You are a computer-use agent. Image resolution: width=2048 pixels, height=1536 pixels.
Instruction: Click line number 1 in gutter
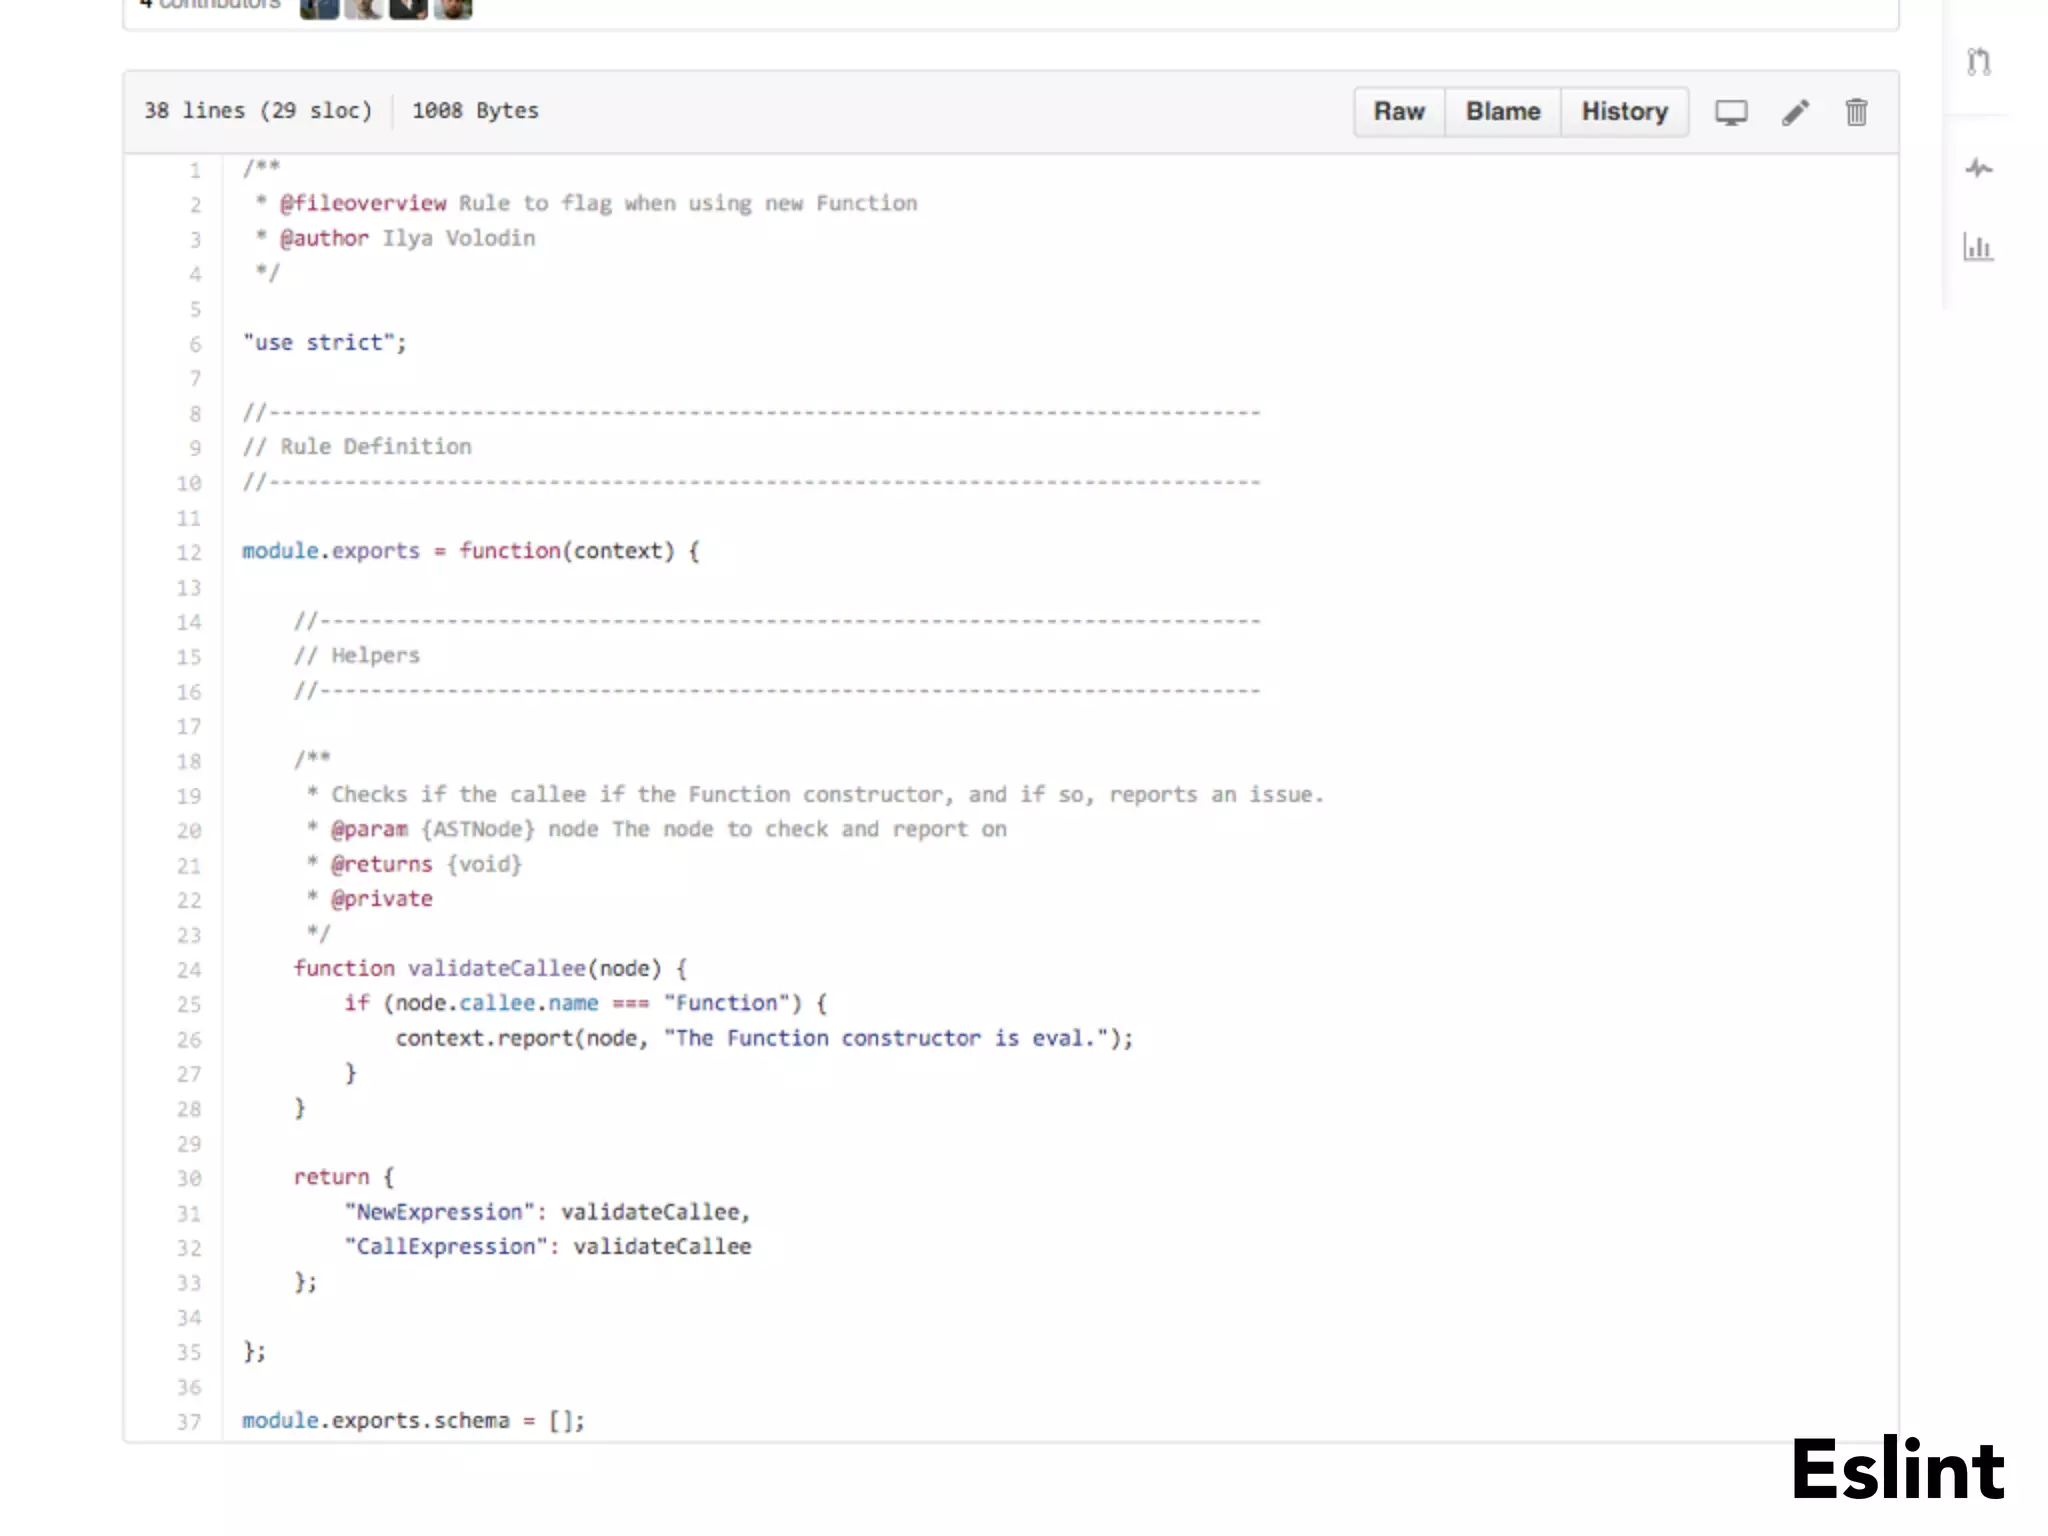195,171
